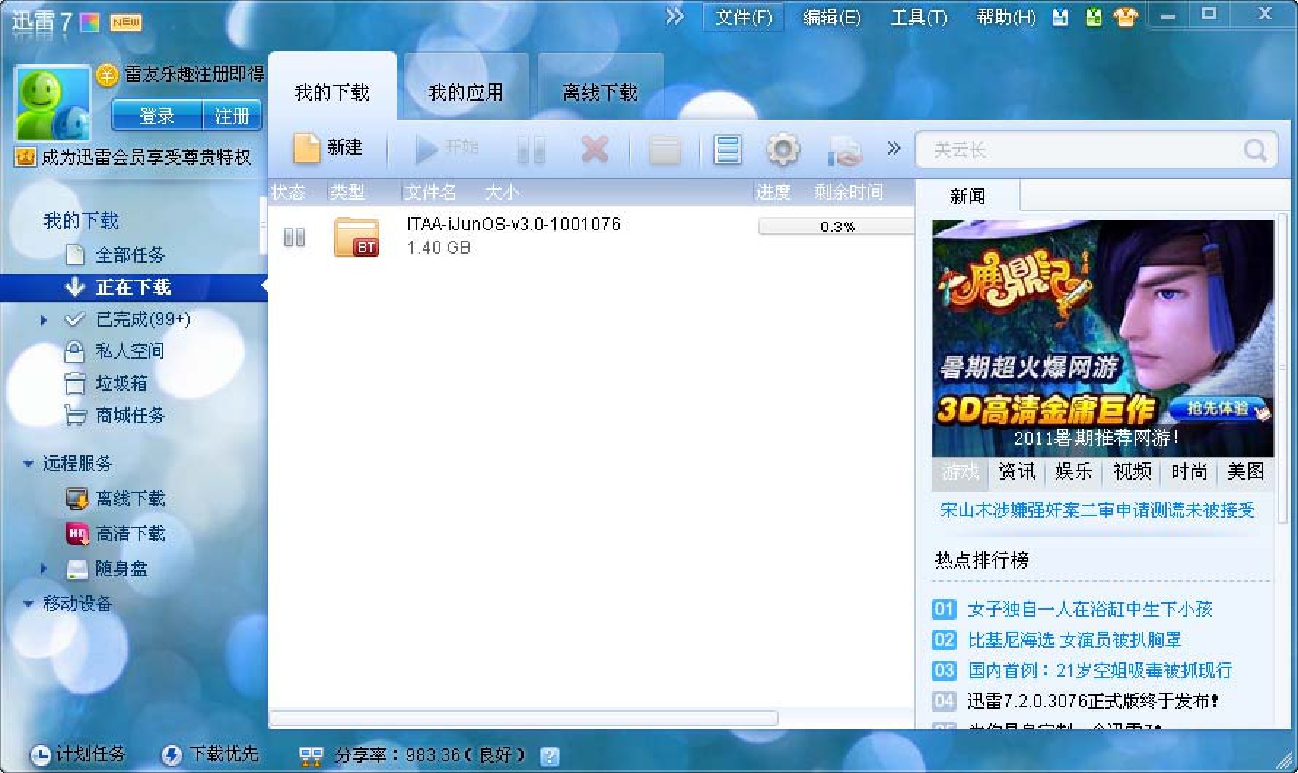
Task: Open the 文件(F) menu
Action: click(743, 18)
